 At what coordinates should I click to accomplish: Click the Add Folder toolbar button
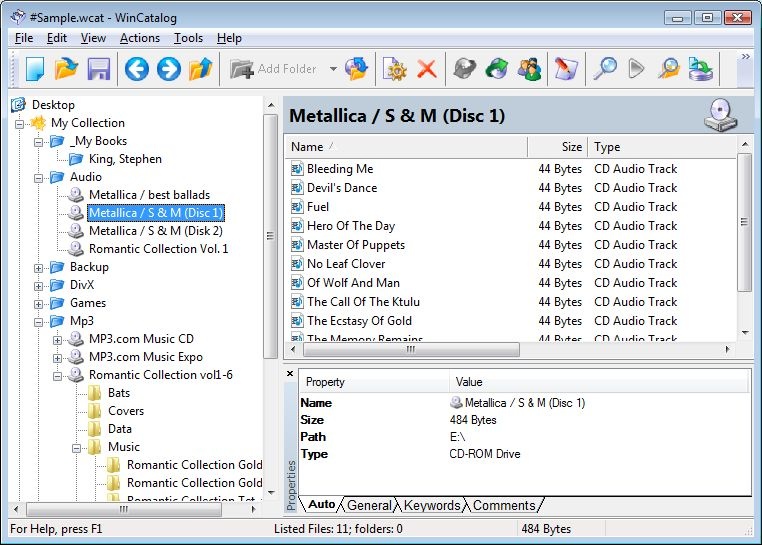274,69
